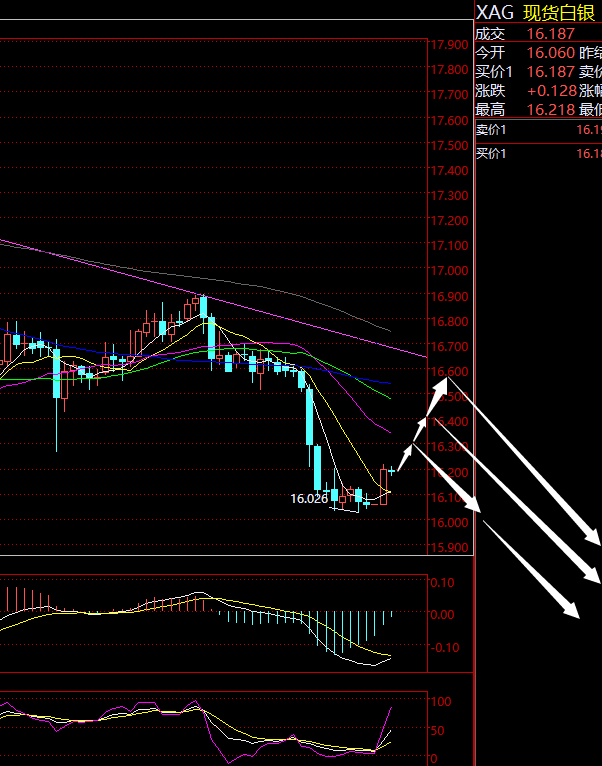The width and height of the screenshot is (602, 766).
Task: Click the 15.900 price axis label
Action: tap(449, 548)
